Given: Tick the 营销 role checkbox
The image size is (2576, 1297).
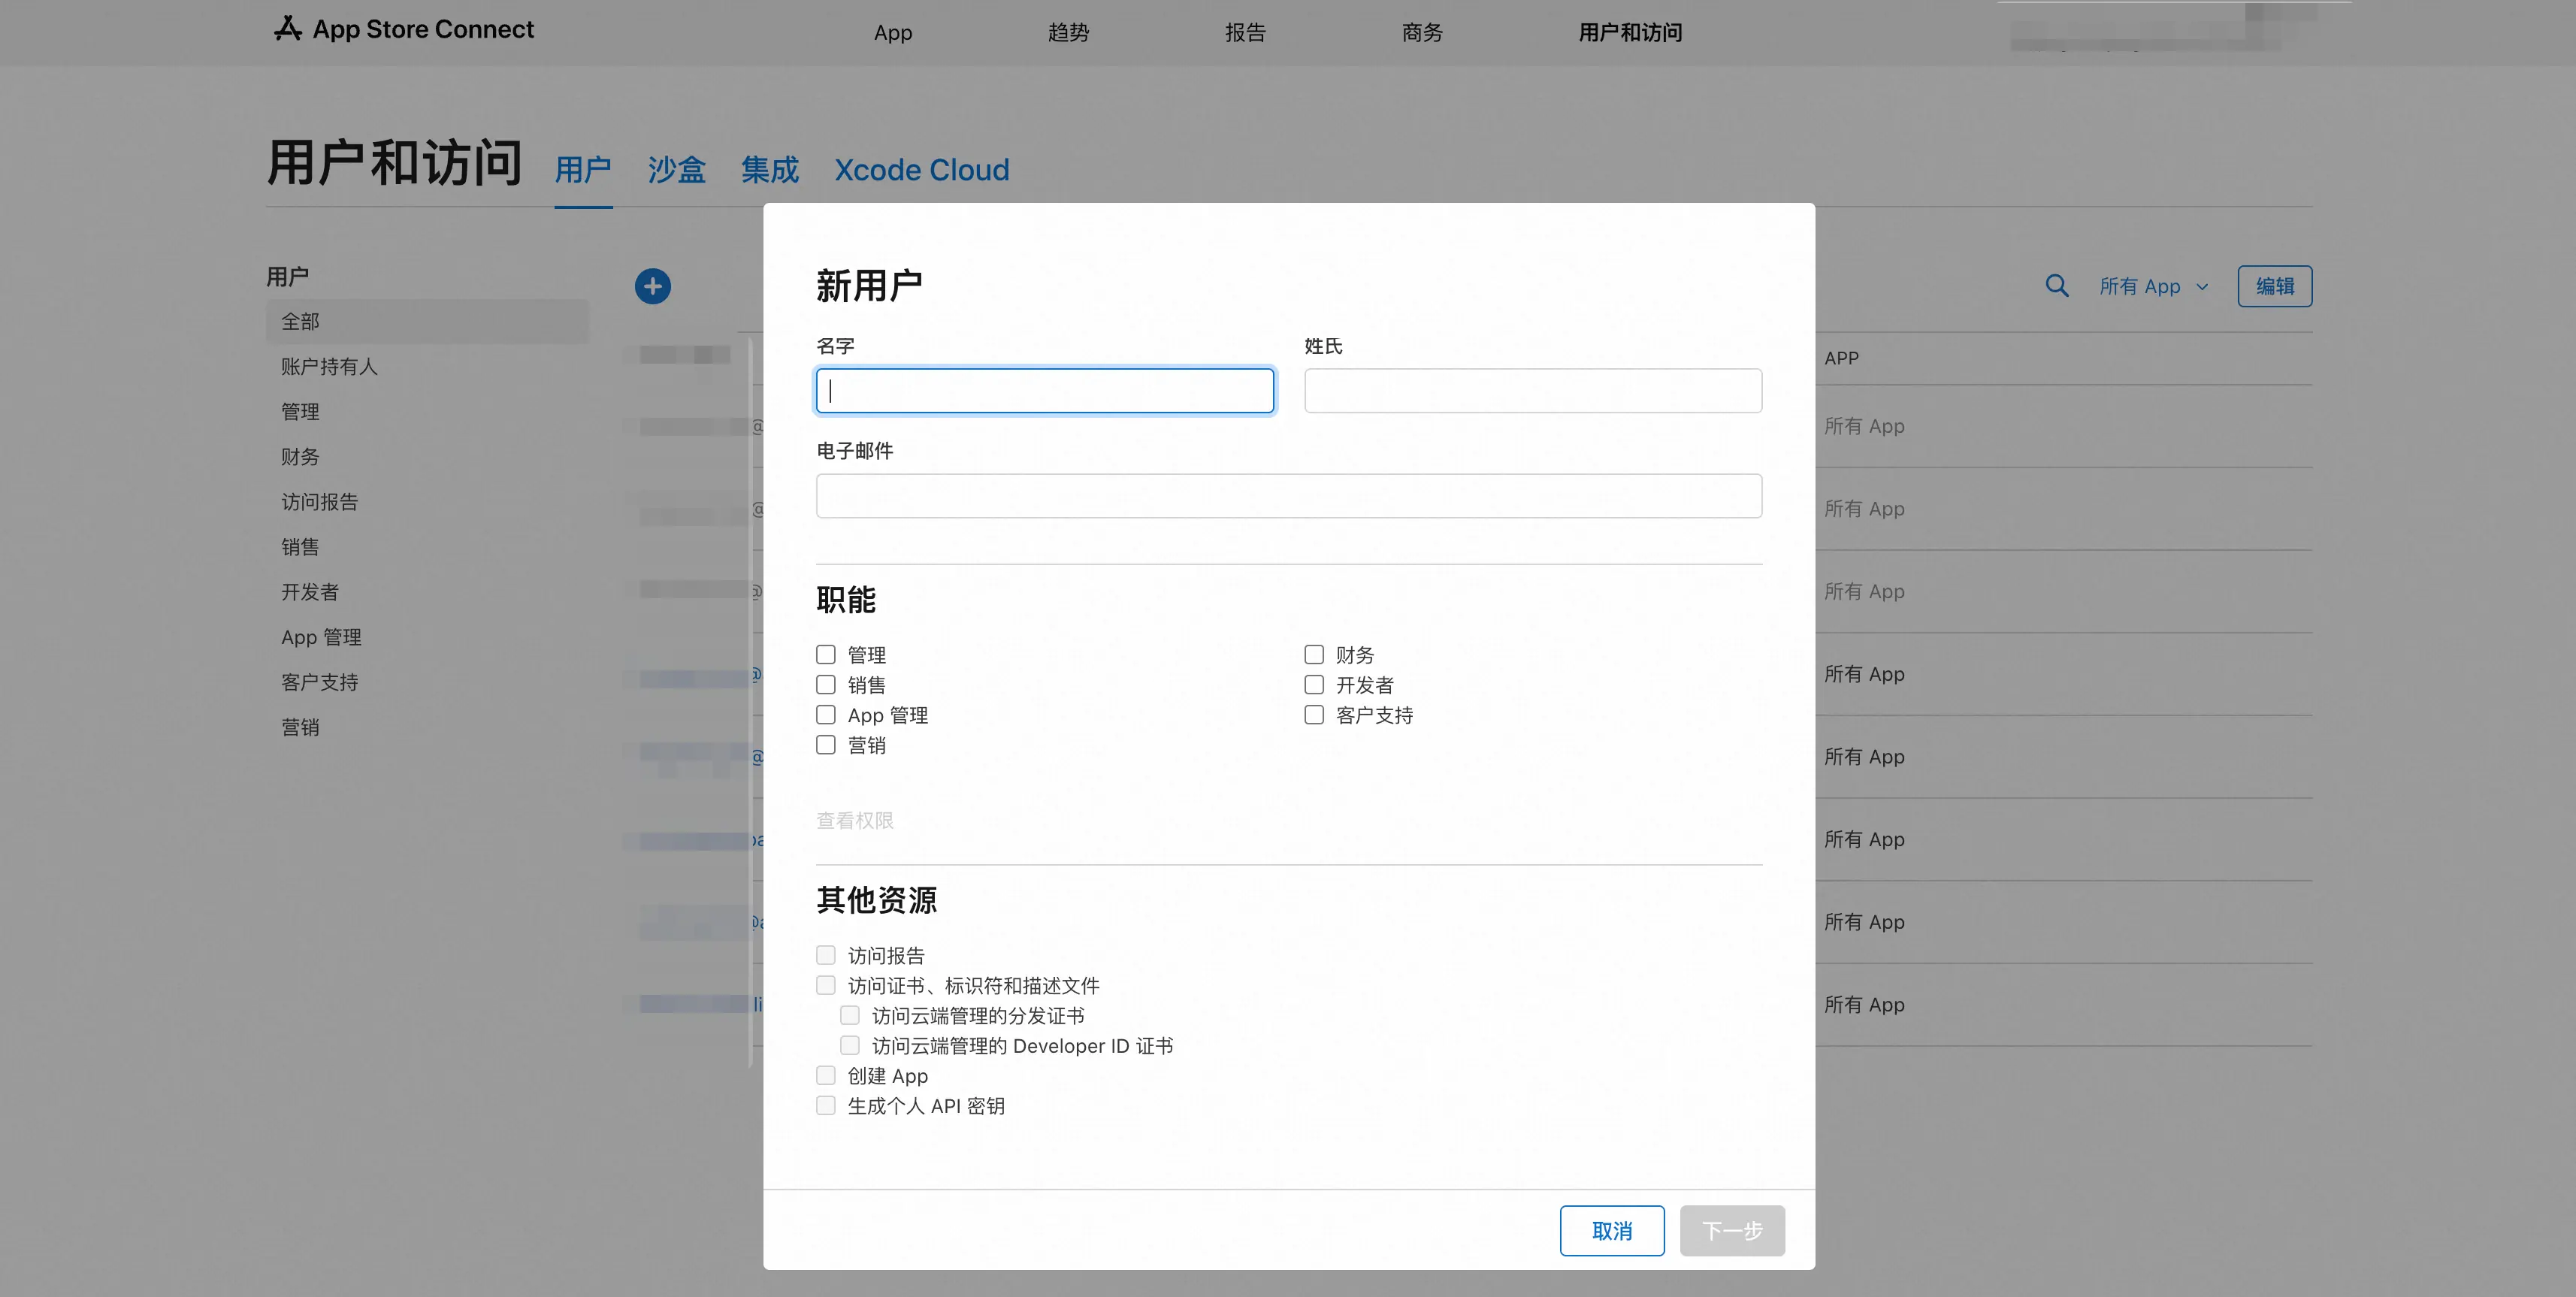Looking at the screenshot, I should (825, 745).
